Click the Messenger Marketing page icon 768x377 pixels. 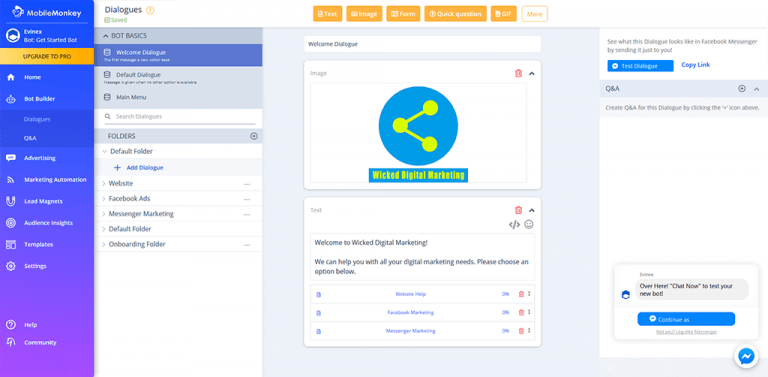tap(318, 331)
